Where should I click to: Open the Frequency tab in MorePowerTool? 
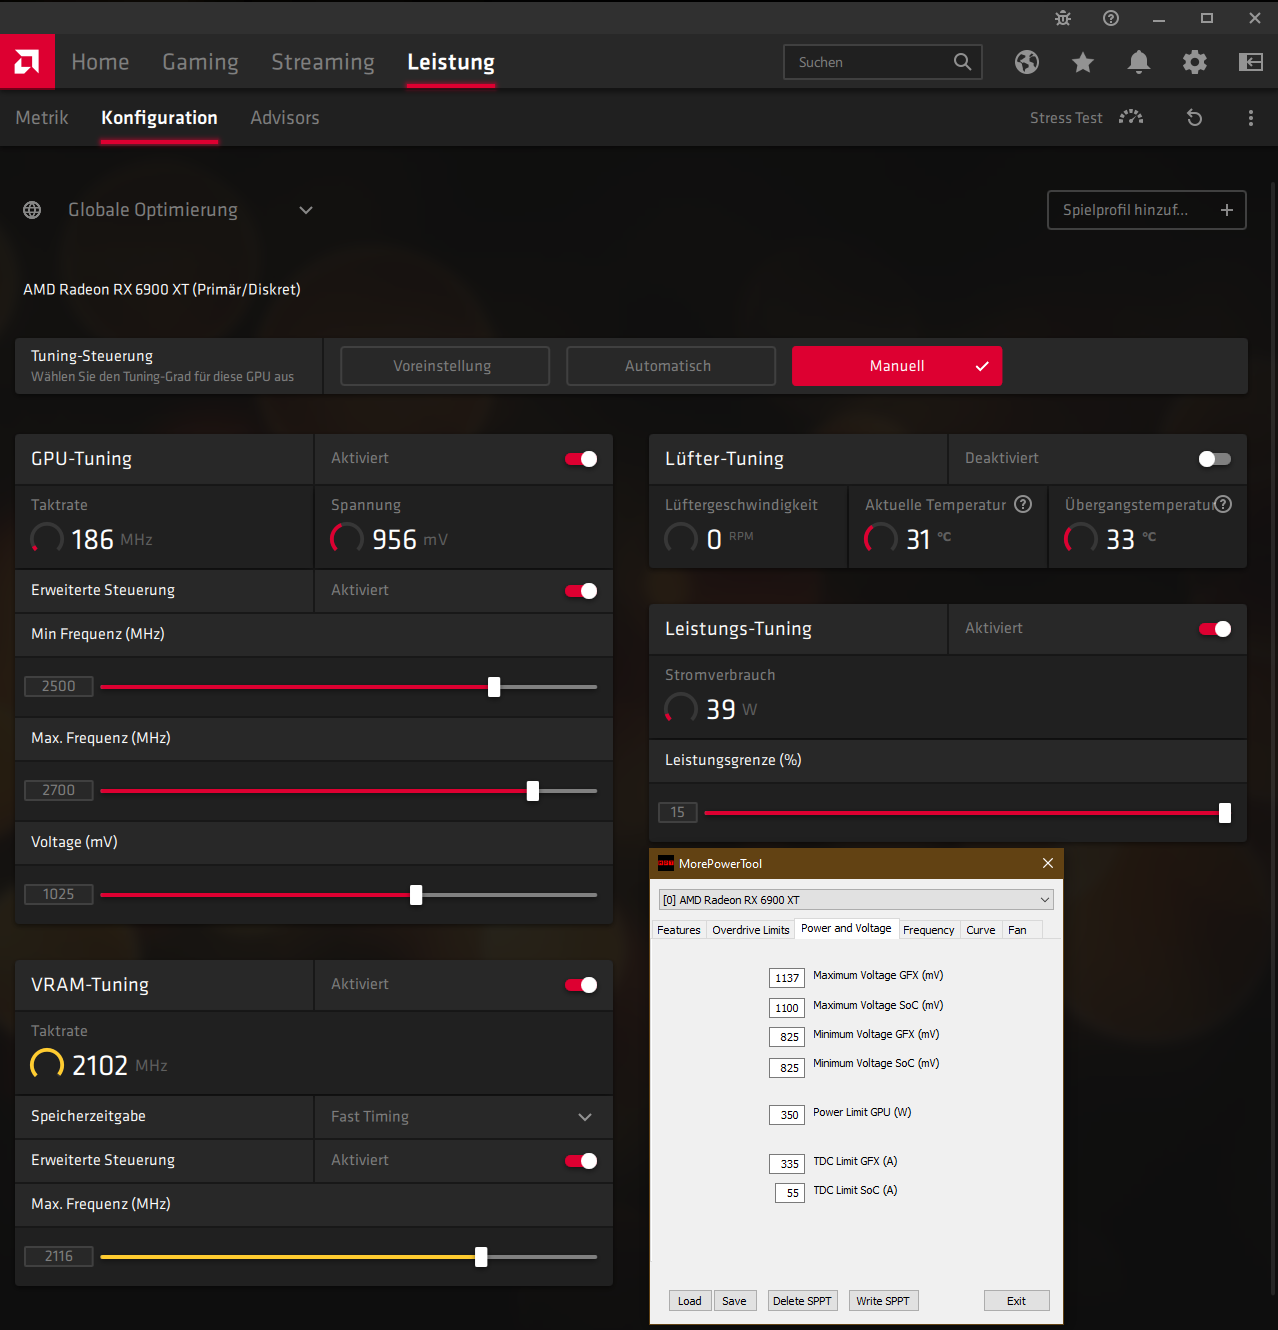coord(929,930)
